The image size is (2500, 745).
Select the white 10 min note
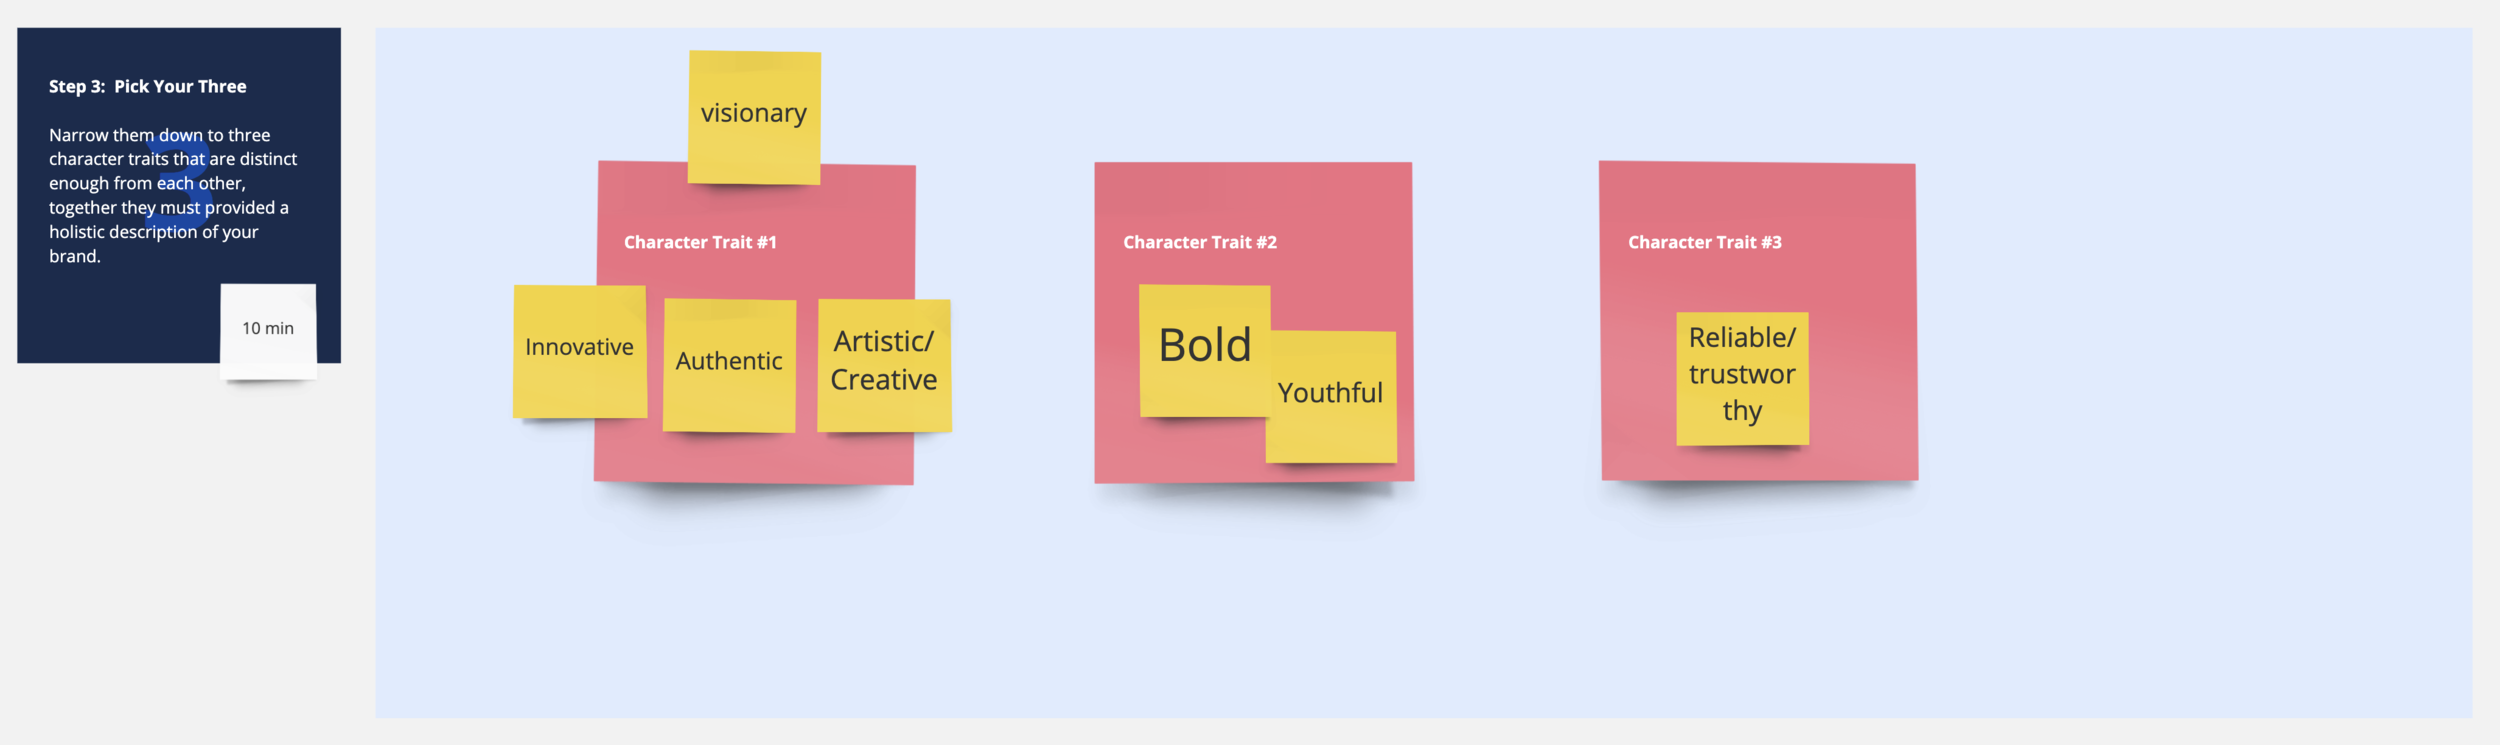click(x=268, y=331)
